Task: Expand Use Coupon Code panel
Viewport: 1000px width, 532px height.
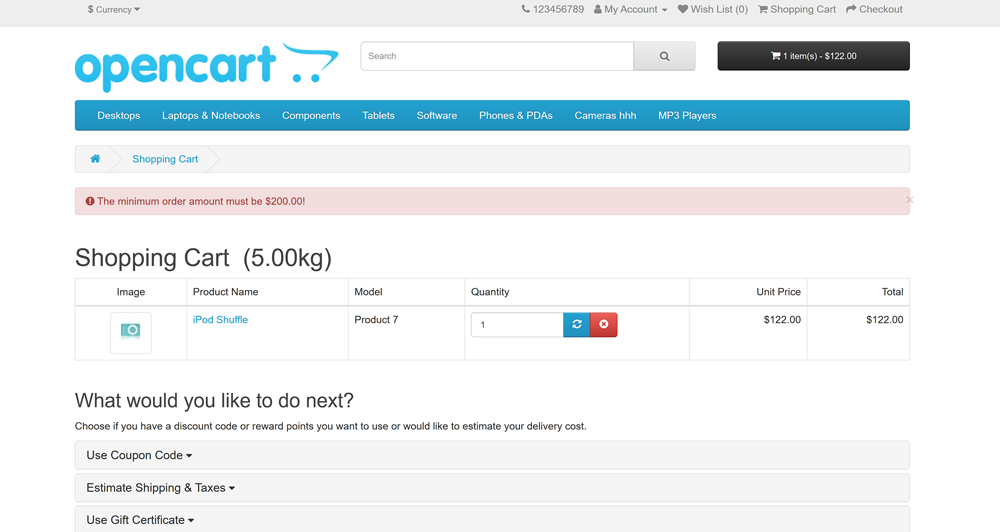Action: tap(139, 455)
